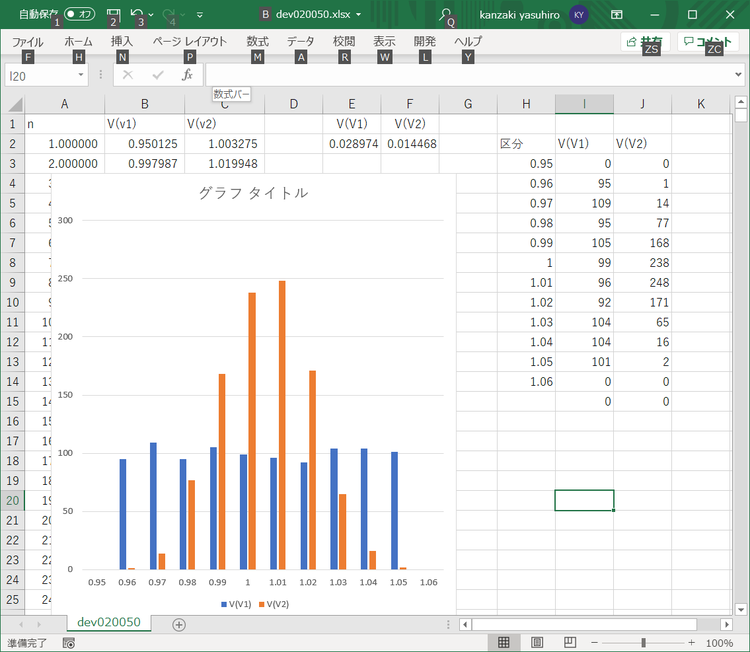Viewport: 750px width, 652px height.
Task: Click the Save icon in title bar
Action: (x=113, y=14)
